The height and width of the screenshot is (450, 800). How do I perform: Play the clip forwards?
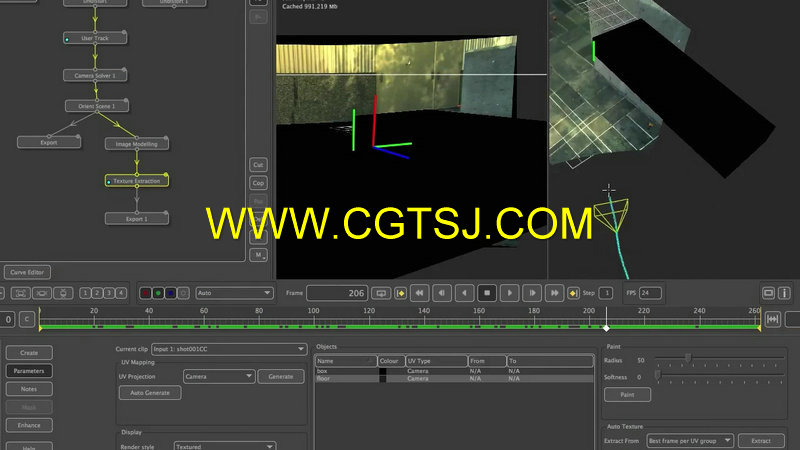click(509, 293)
